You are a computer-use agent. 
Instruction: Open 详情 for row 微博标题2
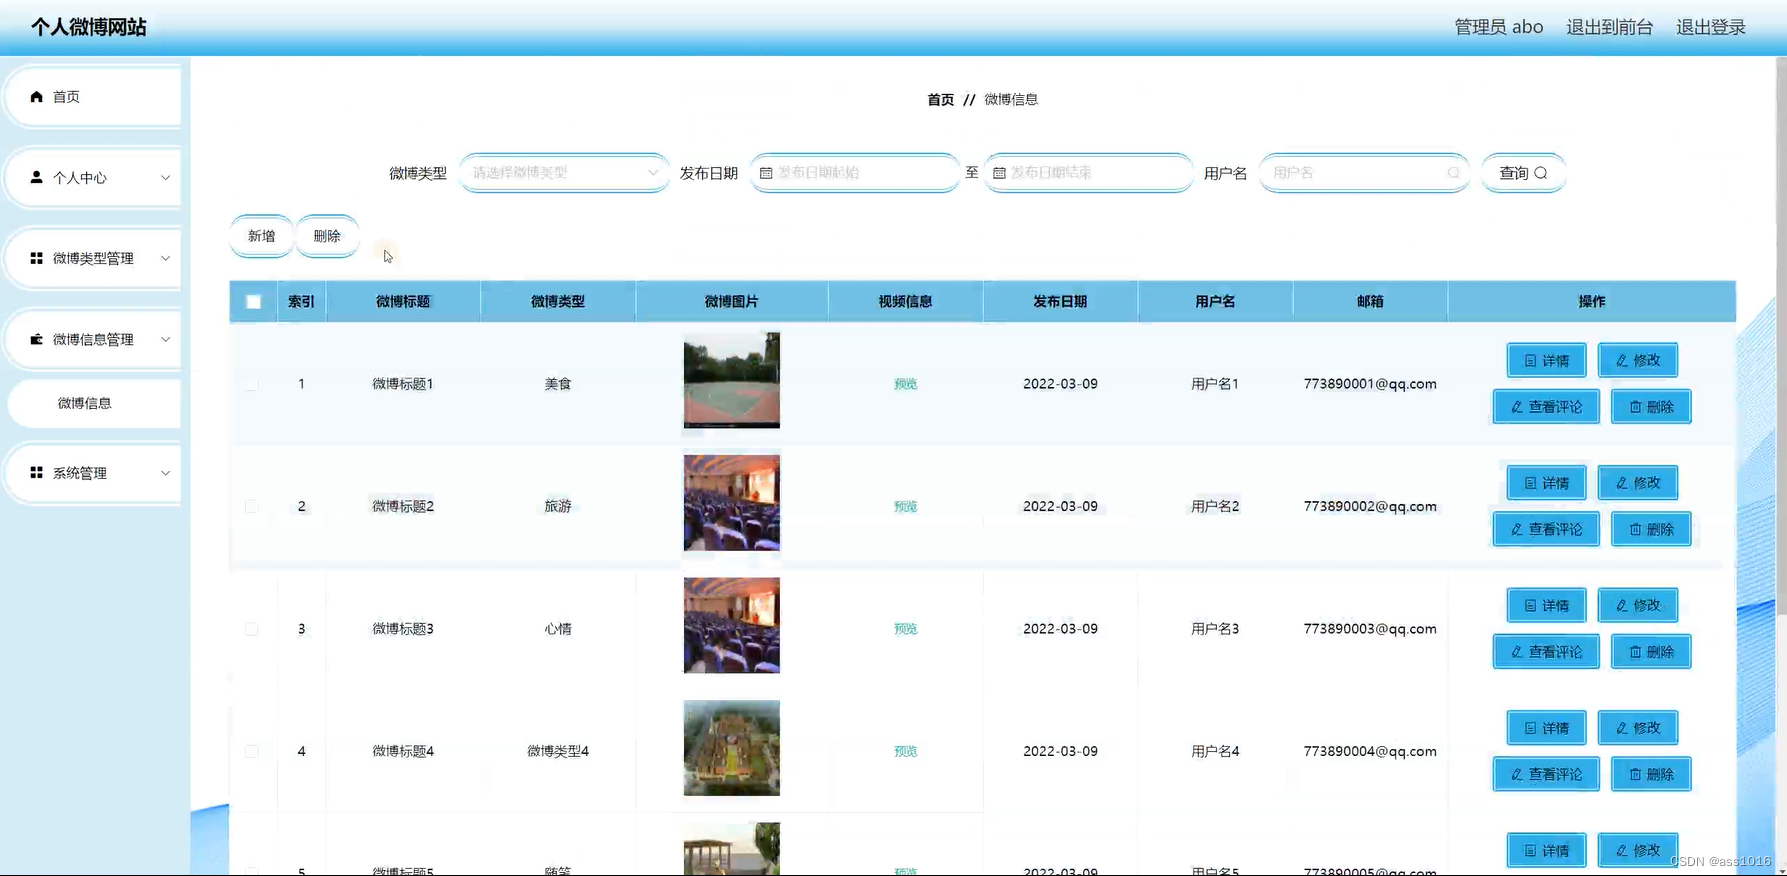pyautogui.click(x=1546, y=483)
